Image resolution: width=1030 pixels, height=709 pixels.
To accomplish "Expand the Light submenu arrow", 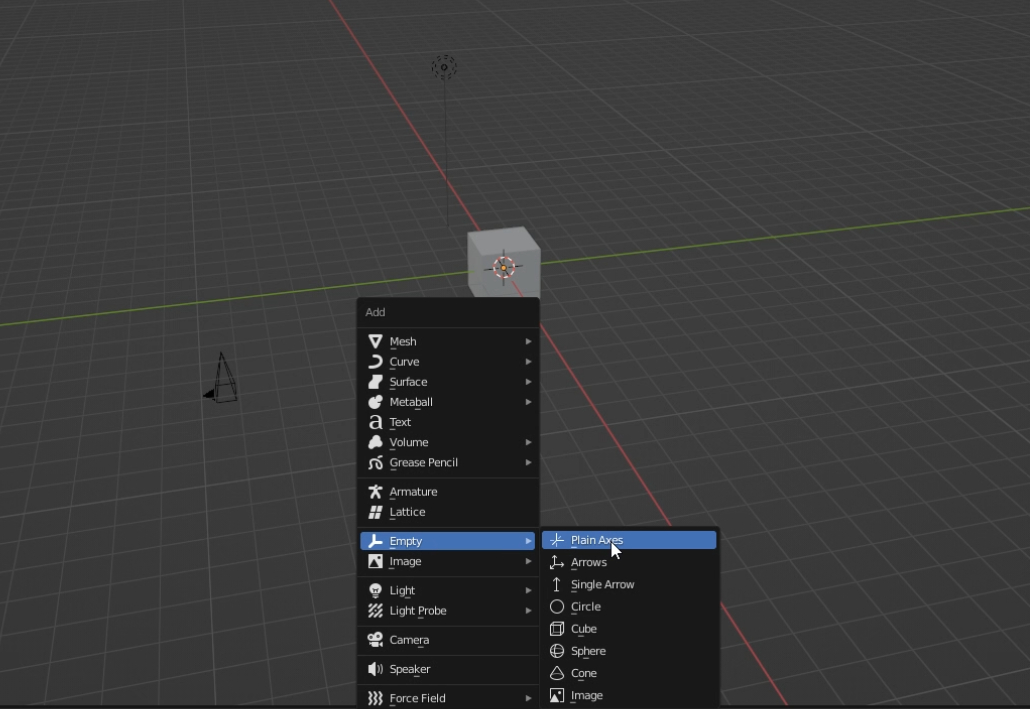I will 528,590.
